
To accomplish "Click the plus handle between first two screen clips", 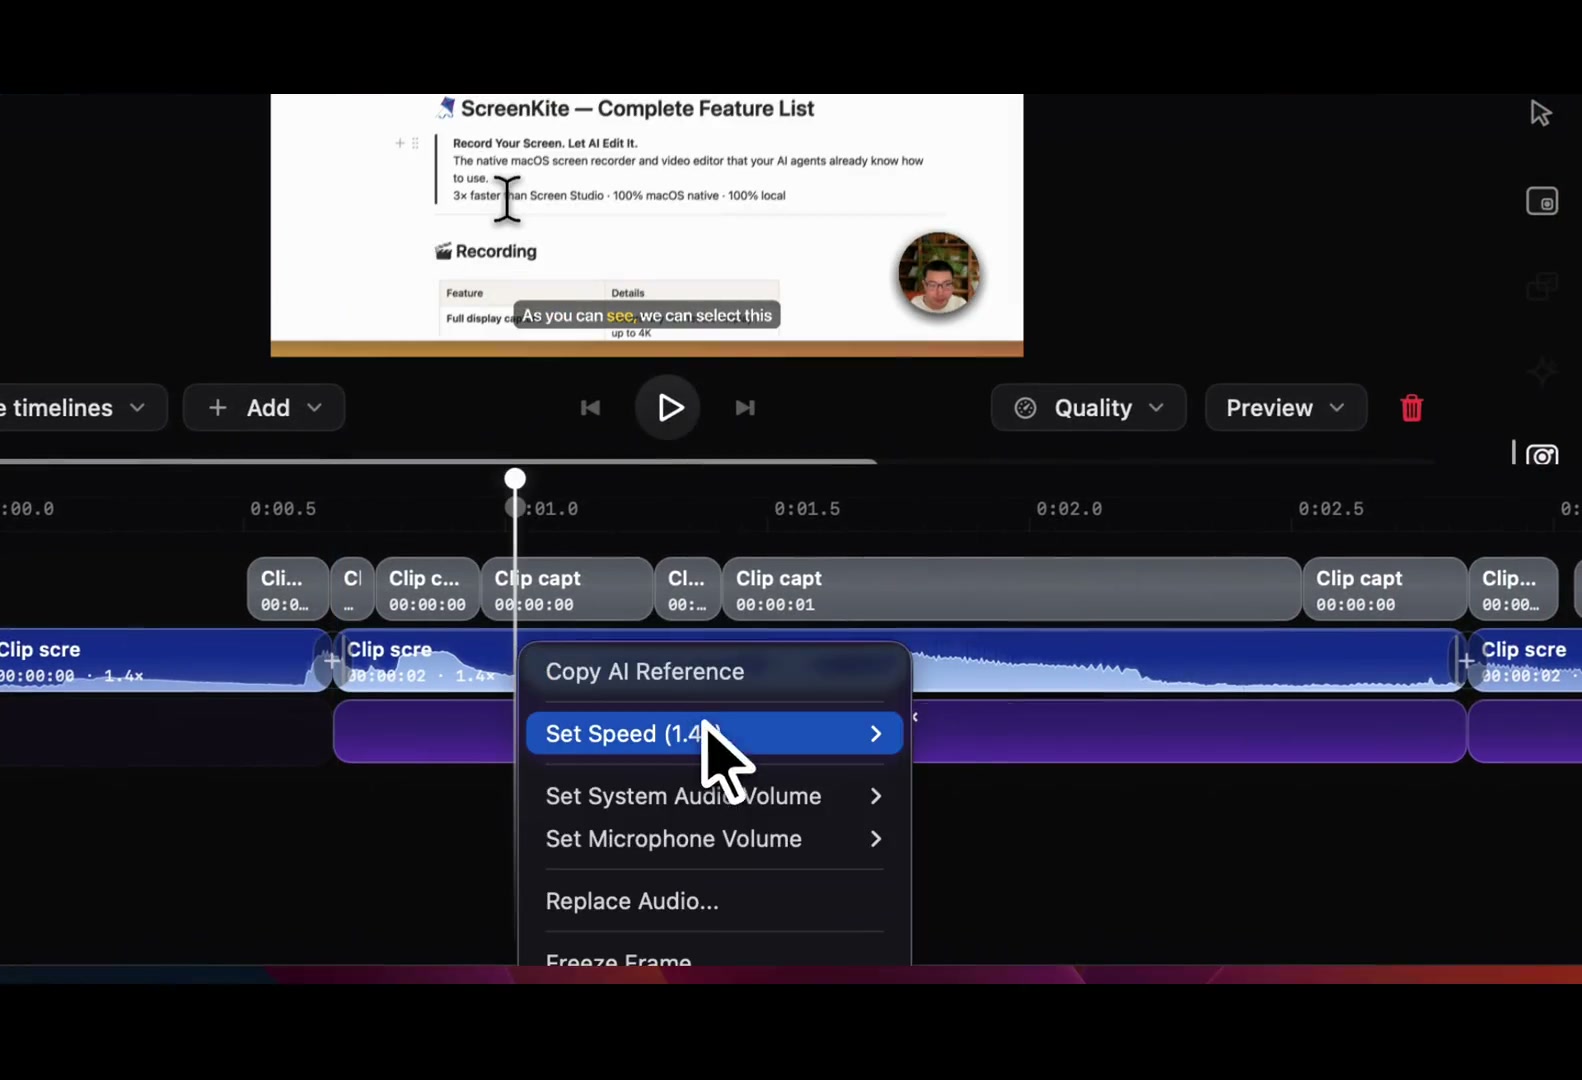I will point(331,661).
